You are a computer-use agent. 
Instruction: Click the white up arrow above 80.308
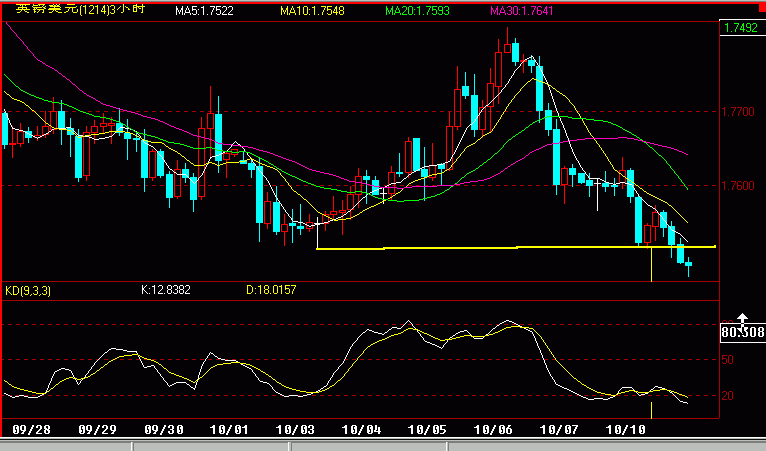point(742,320)
